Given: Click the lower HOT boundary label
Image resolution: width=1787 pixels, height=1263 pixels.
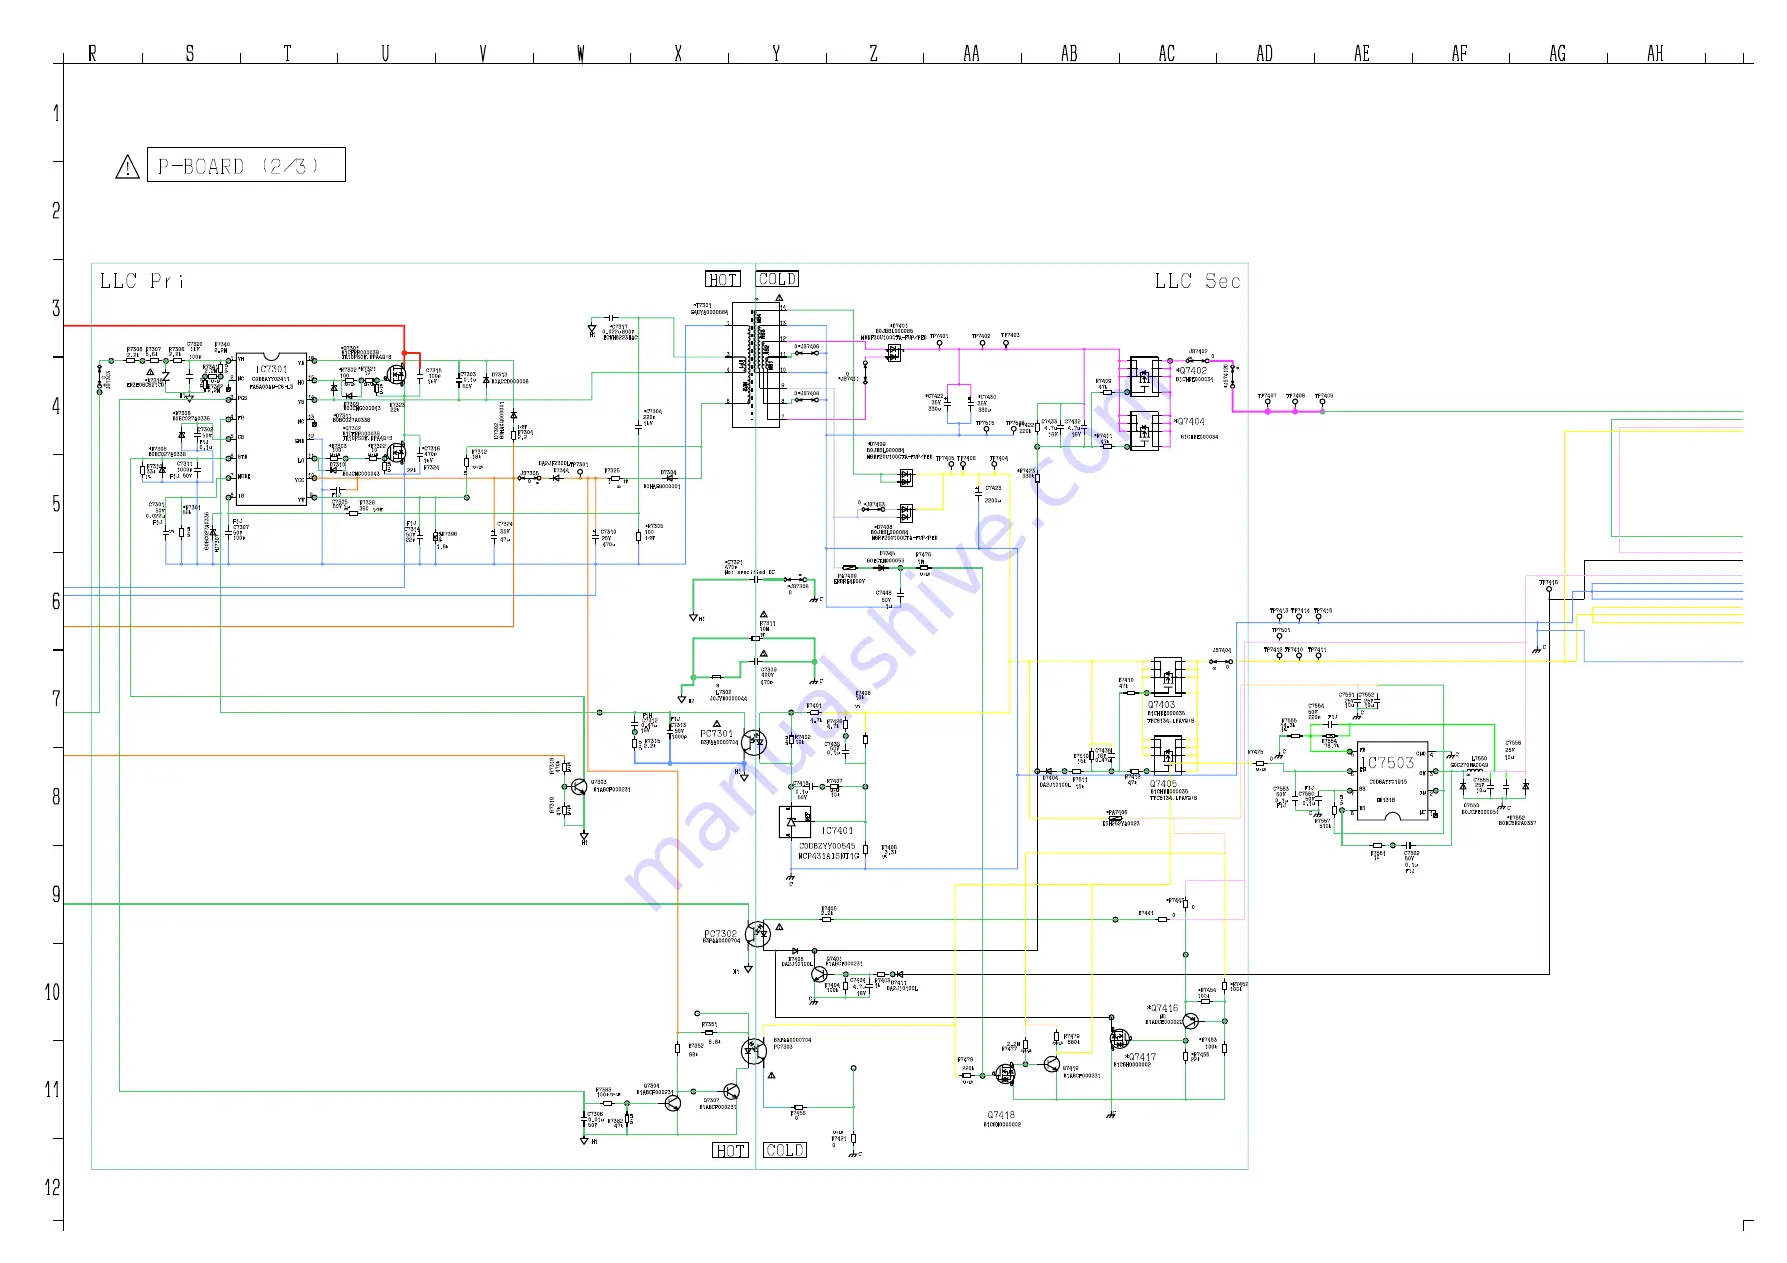Looking at the screenshot, I should (x=730, y=1151).
